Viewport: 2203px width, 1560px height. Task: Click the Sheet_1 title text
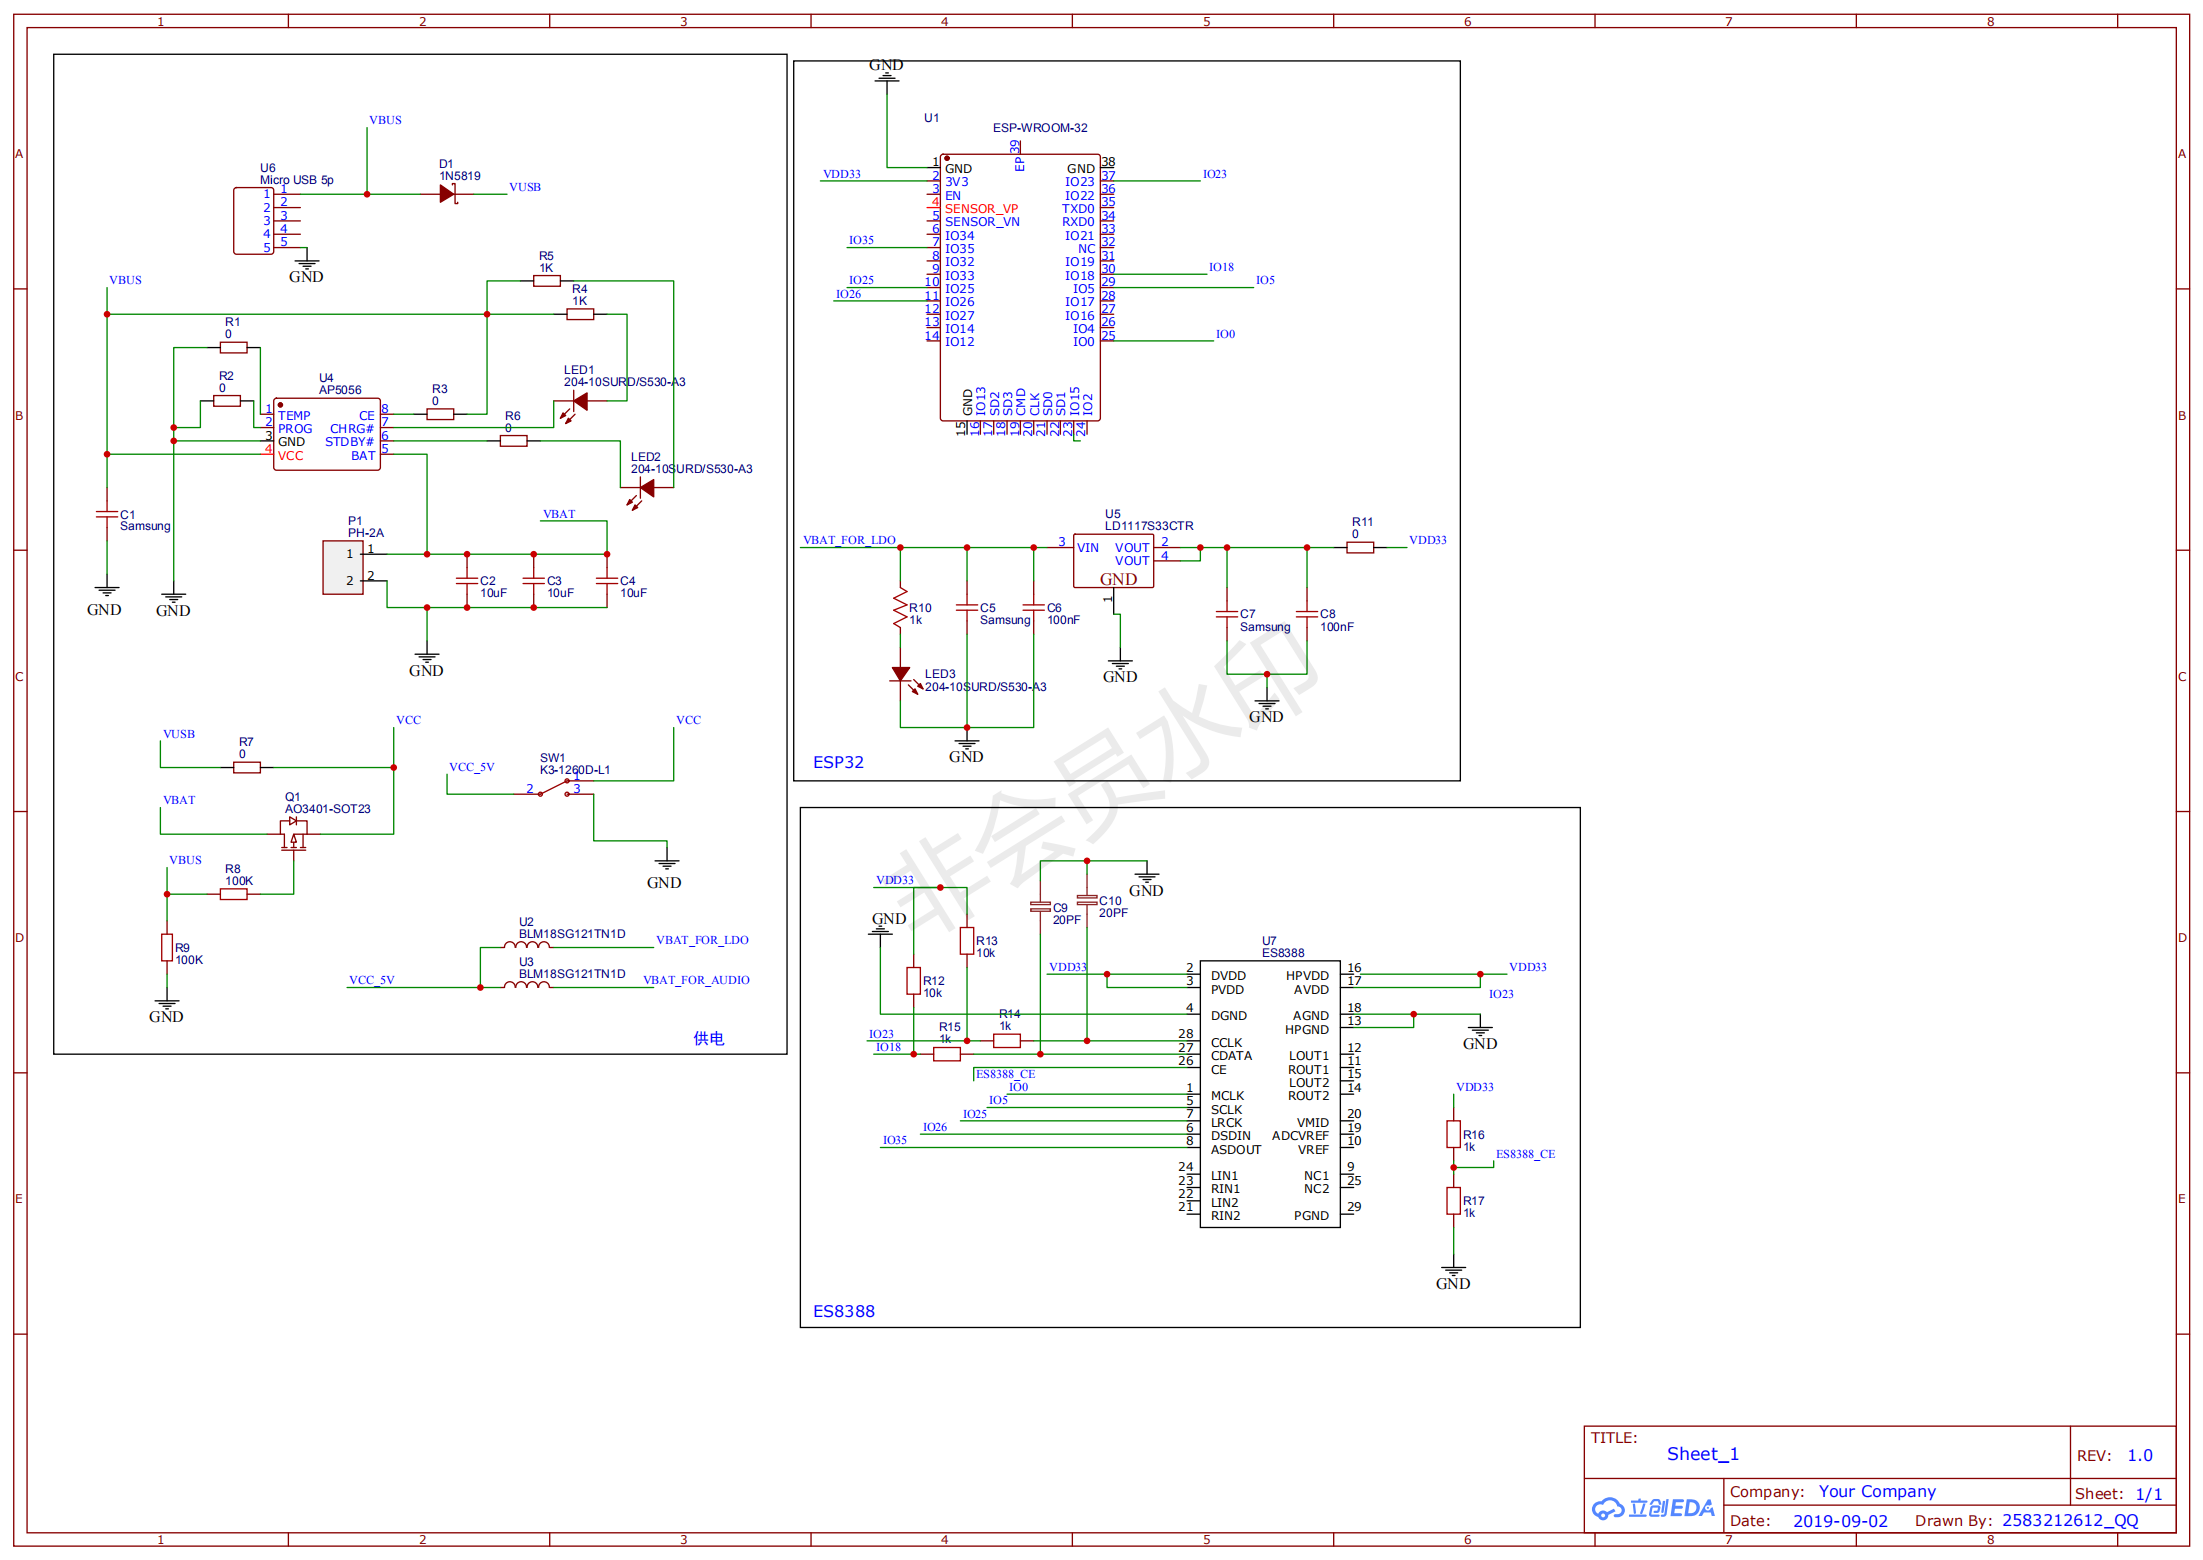pyautogui.click(x=1702, y=1454)
